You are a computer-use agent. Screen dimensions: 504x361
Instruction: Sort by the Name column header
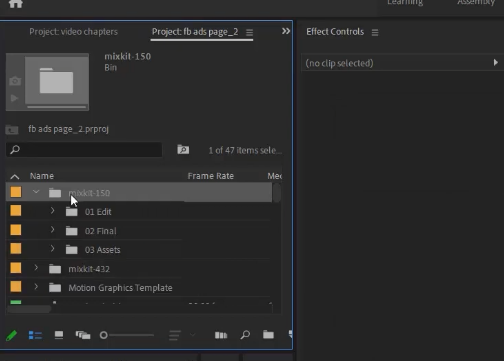(x=42, y=176)
